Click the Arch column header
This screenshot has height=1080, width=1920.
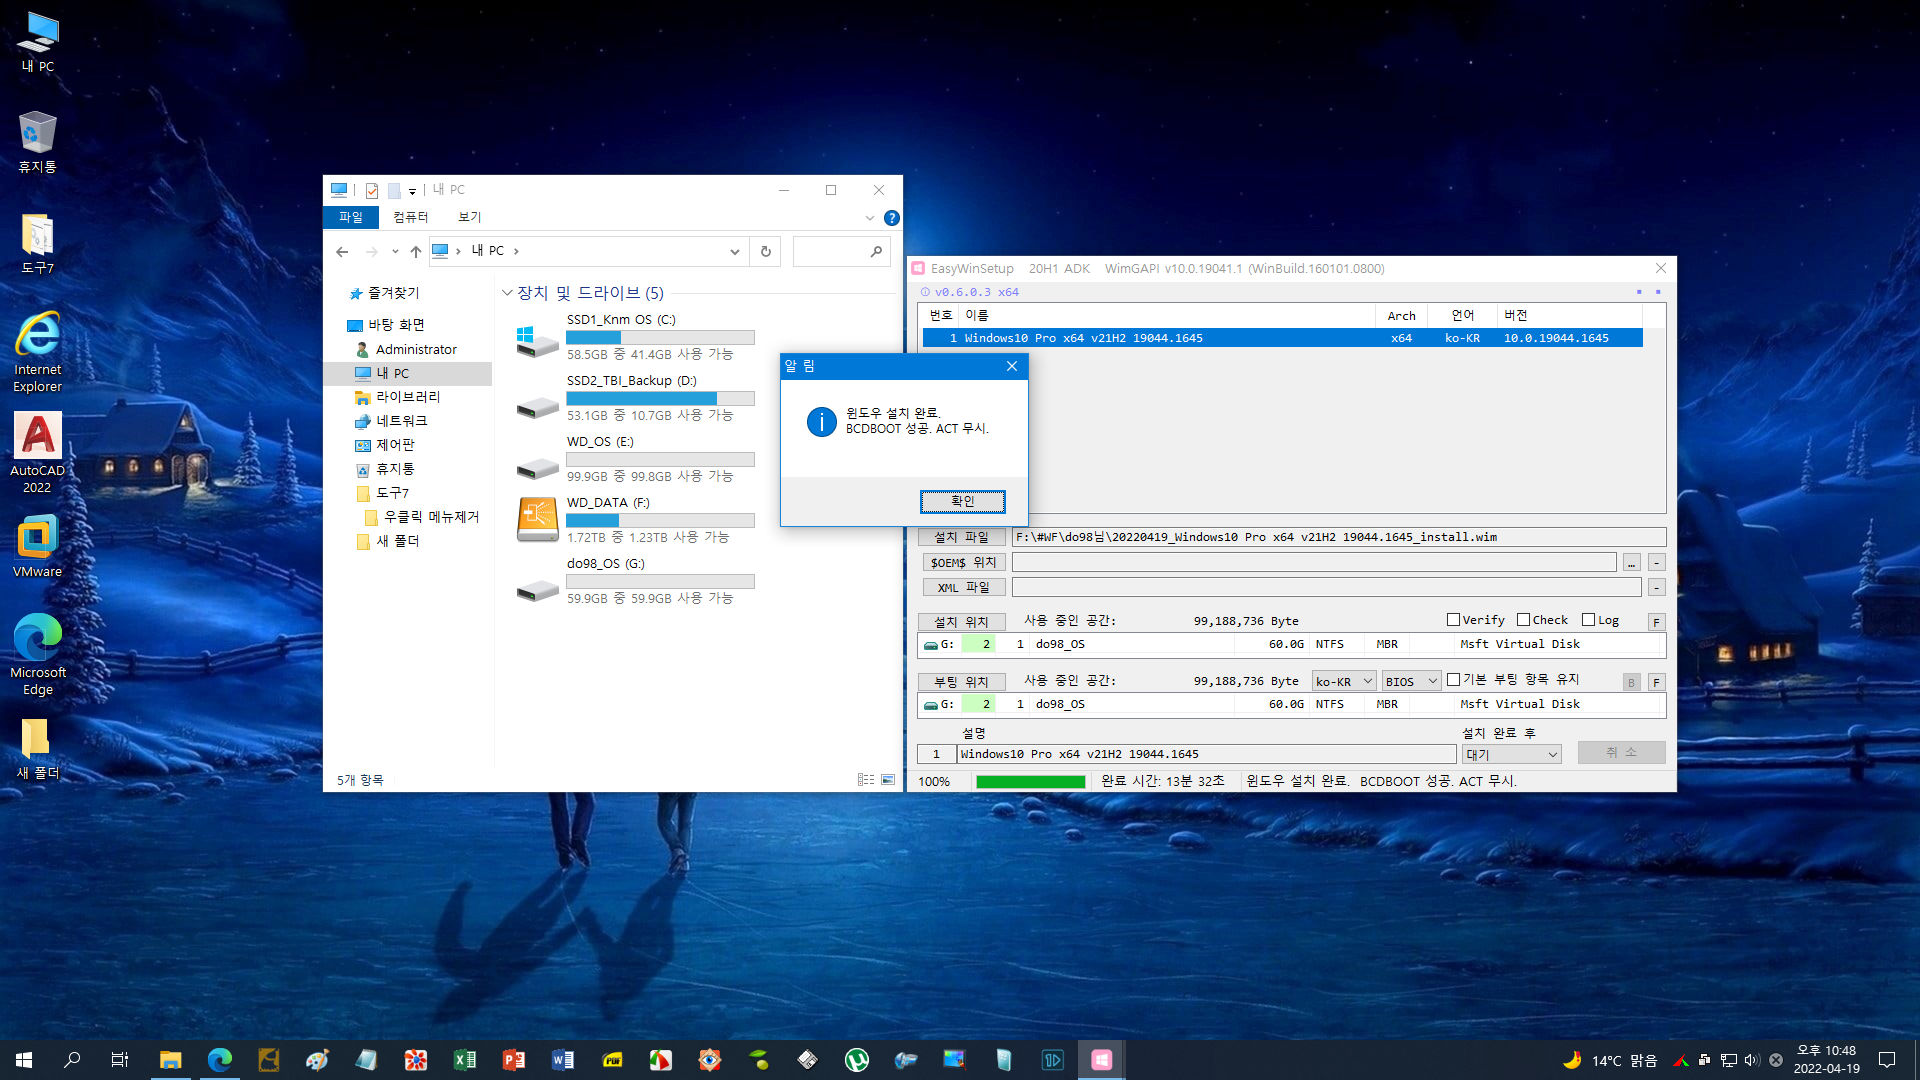[1401, 315]
